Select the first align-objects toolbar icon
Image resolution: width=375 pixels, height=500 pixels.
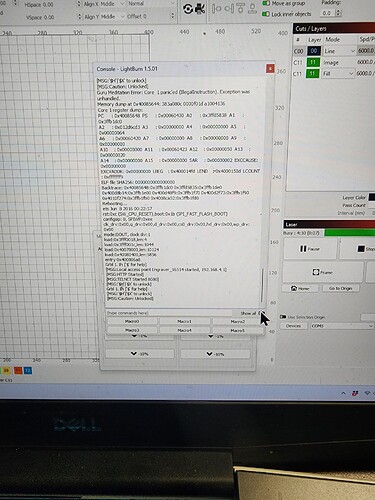tap(217, 9)
